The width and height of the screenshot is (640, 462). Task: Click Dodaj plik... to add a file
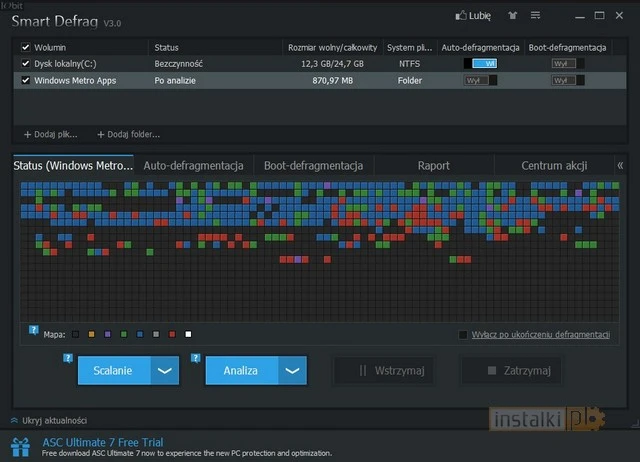click(x=51, y=134)
